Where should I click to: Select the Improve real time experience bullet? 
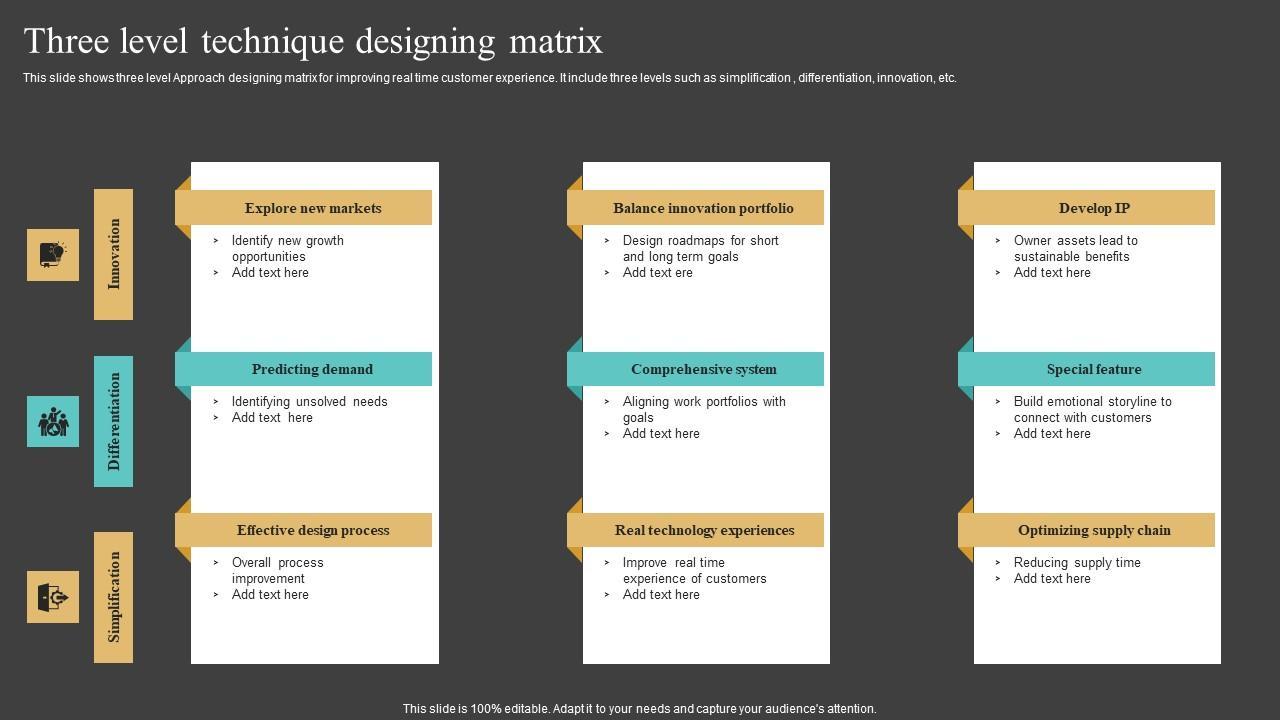(695, 570)
